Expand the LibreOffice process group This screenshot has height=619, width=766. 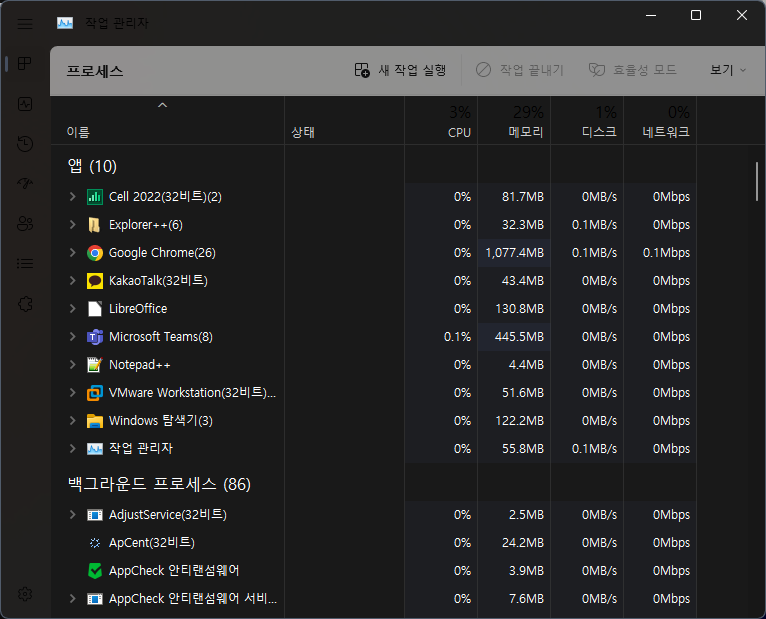[x=72, y=308]
